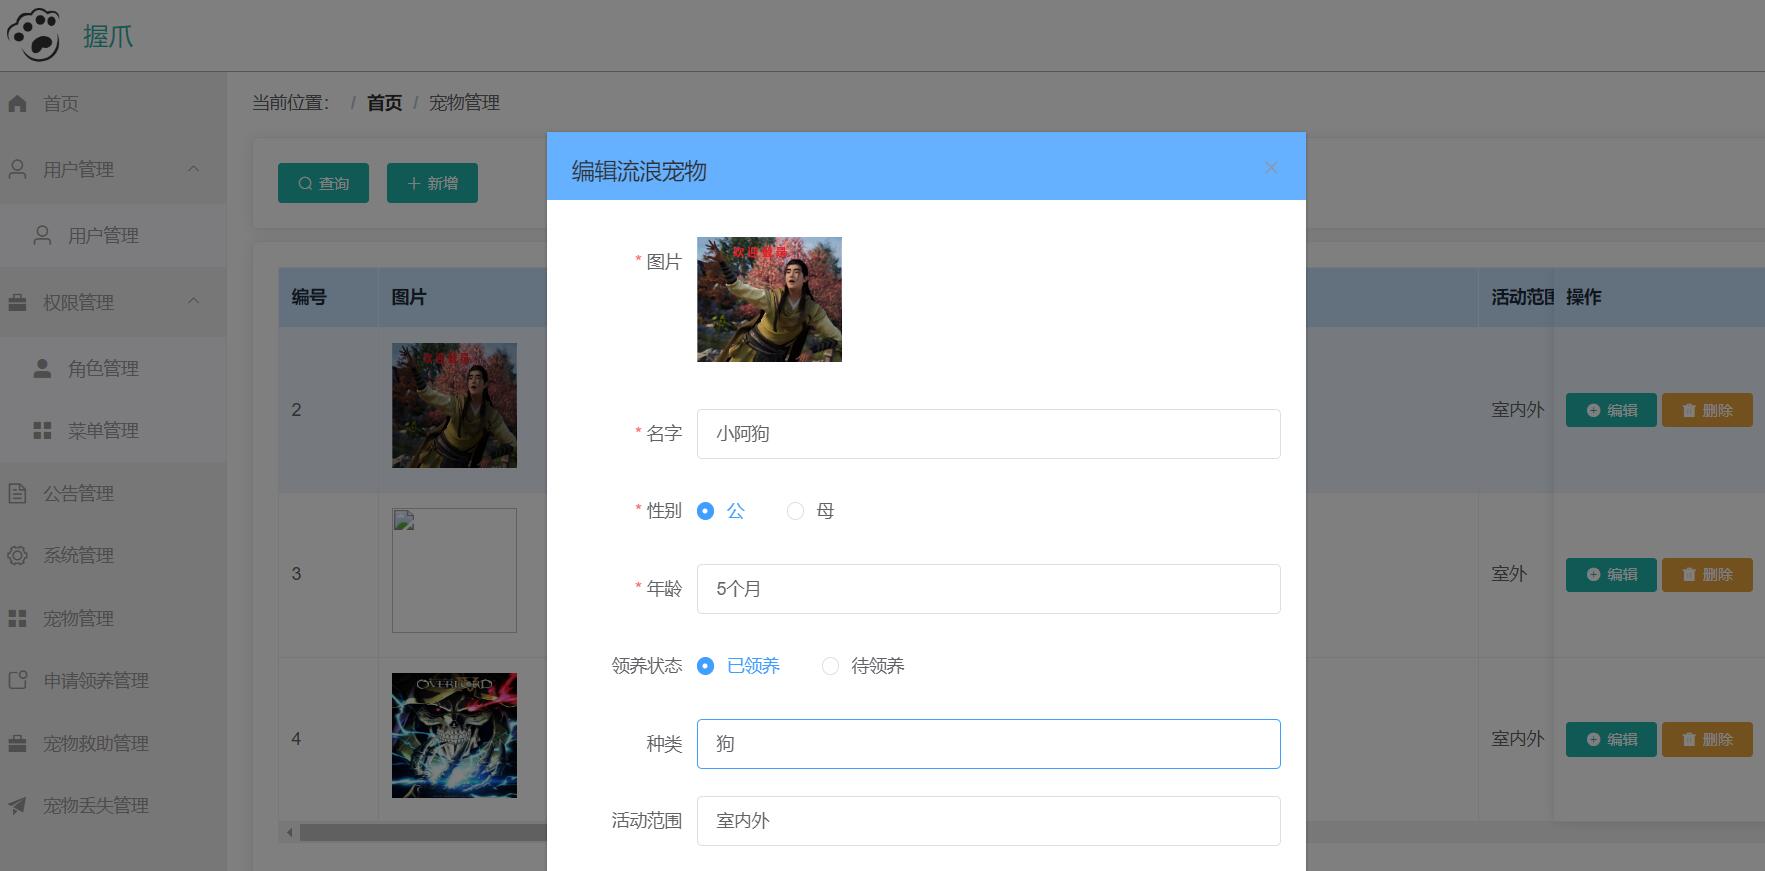The height and width of the screenshot is (871, 1765).
Task: Click 删除 button for row 2
Action: point(1707,410)
